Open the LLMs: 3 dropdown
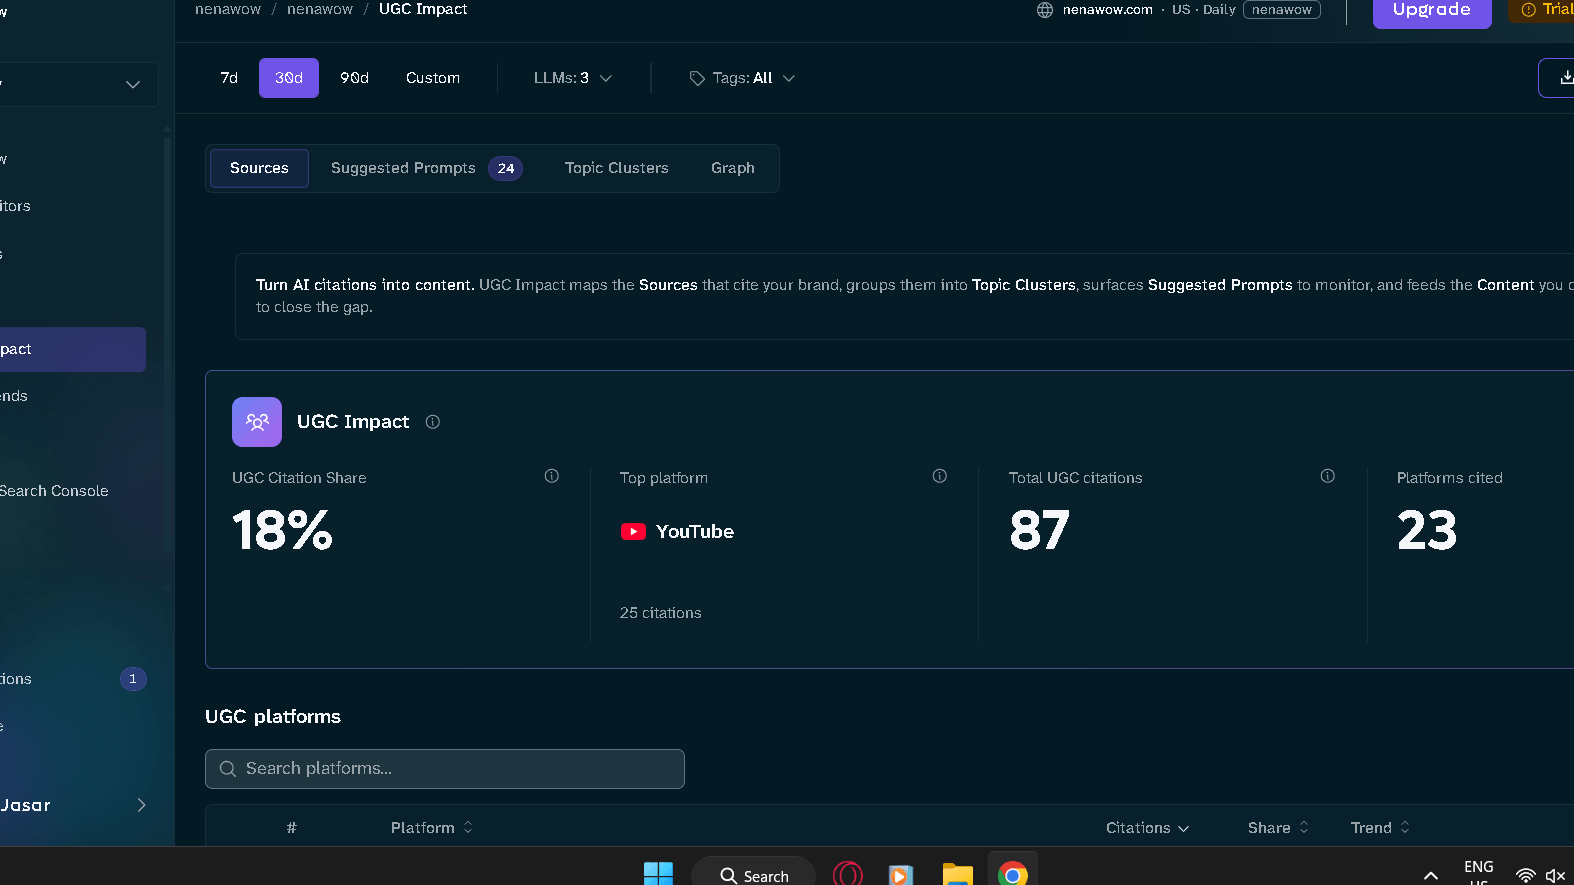The height and width of the screenshot is (885, 1574). point(573,78)
